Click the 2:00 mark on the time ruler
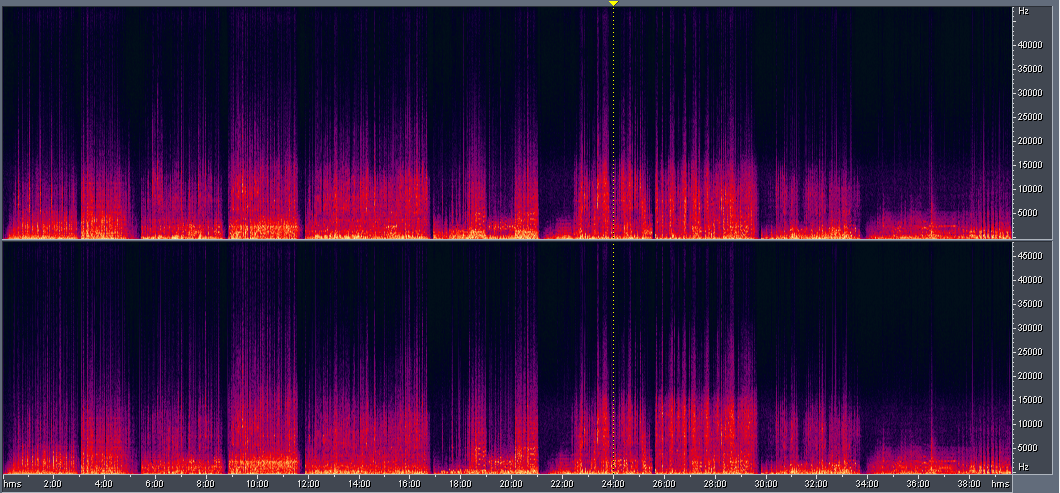The width and height of the screenshot is (1060, 493). point(53,484)
